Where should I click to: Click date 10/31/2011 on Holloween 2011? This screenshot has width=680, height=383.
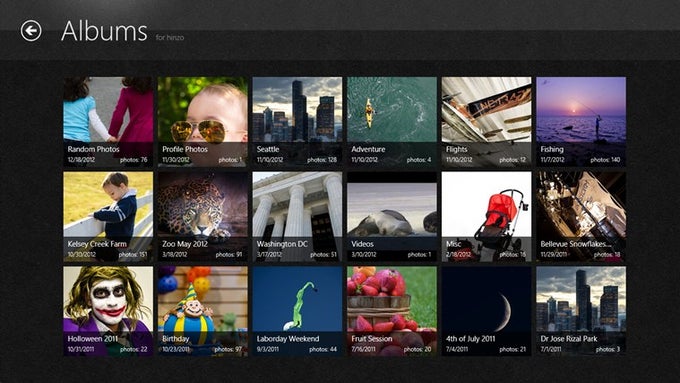point(81,349)
